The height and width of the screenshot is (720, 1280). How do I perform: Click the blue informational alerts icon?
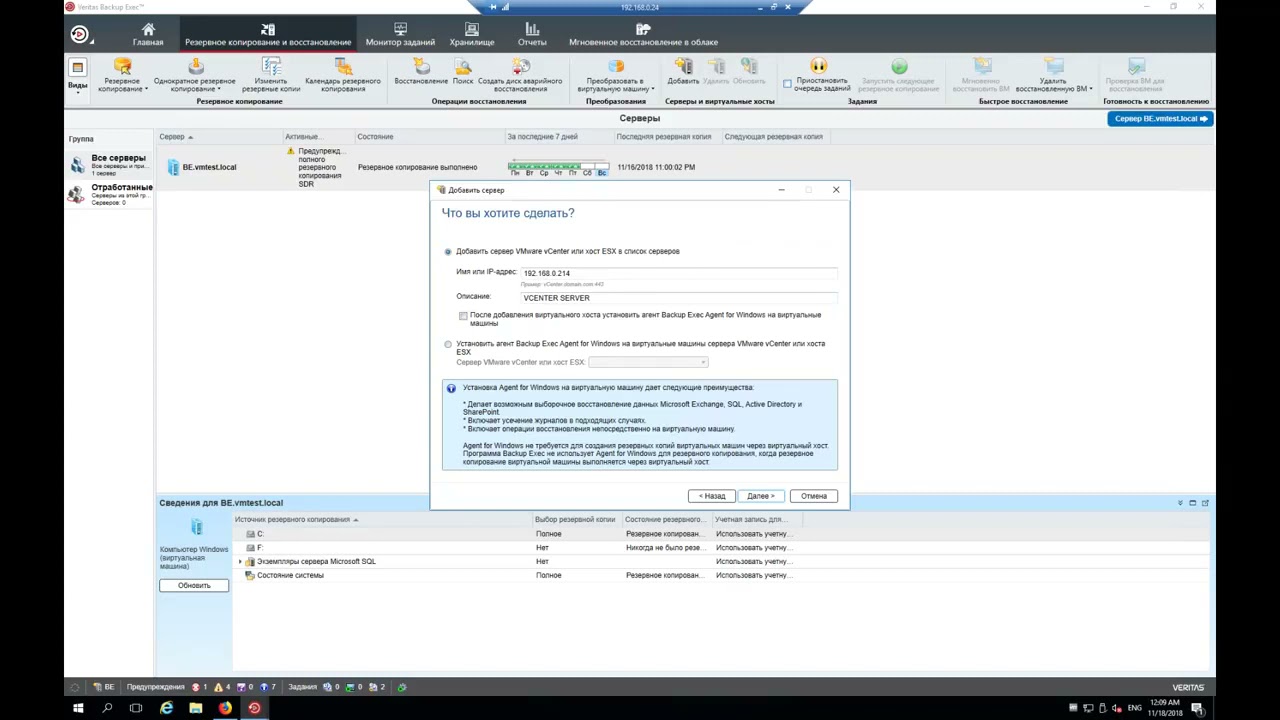click(x=264, y=687)
